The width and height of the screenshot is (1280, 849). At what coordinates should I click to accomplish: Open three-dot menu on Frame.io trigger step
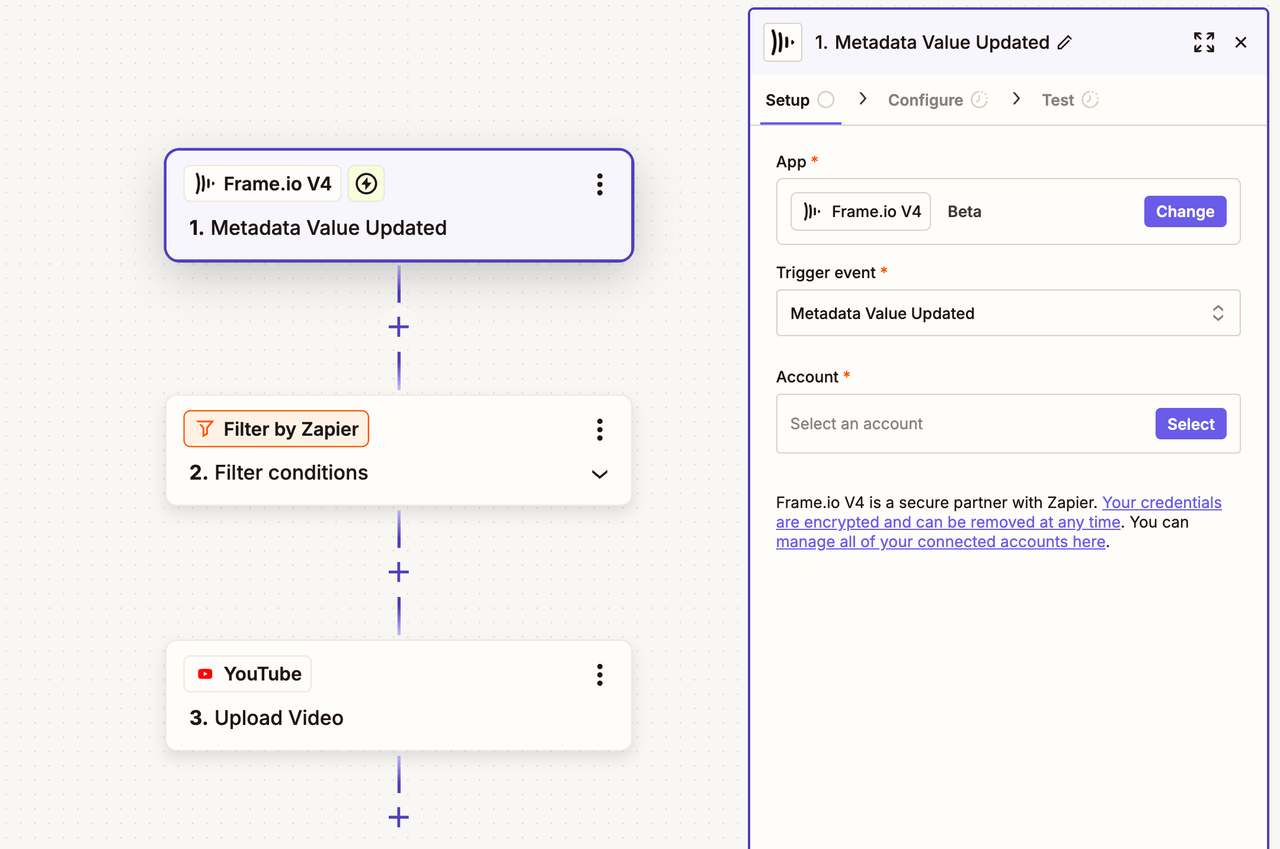pos(599,184)
